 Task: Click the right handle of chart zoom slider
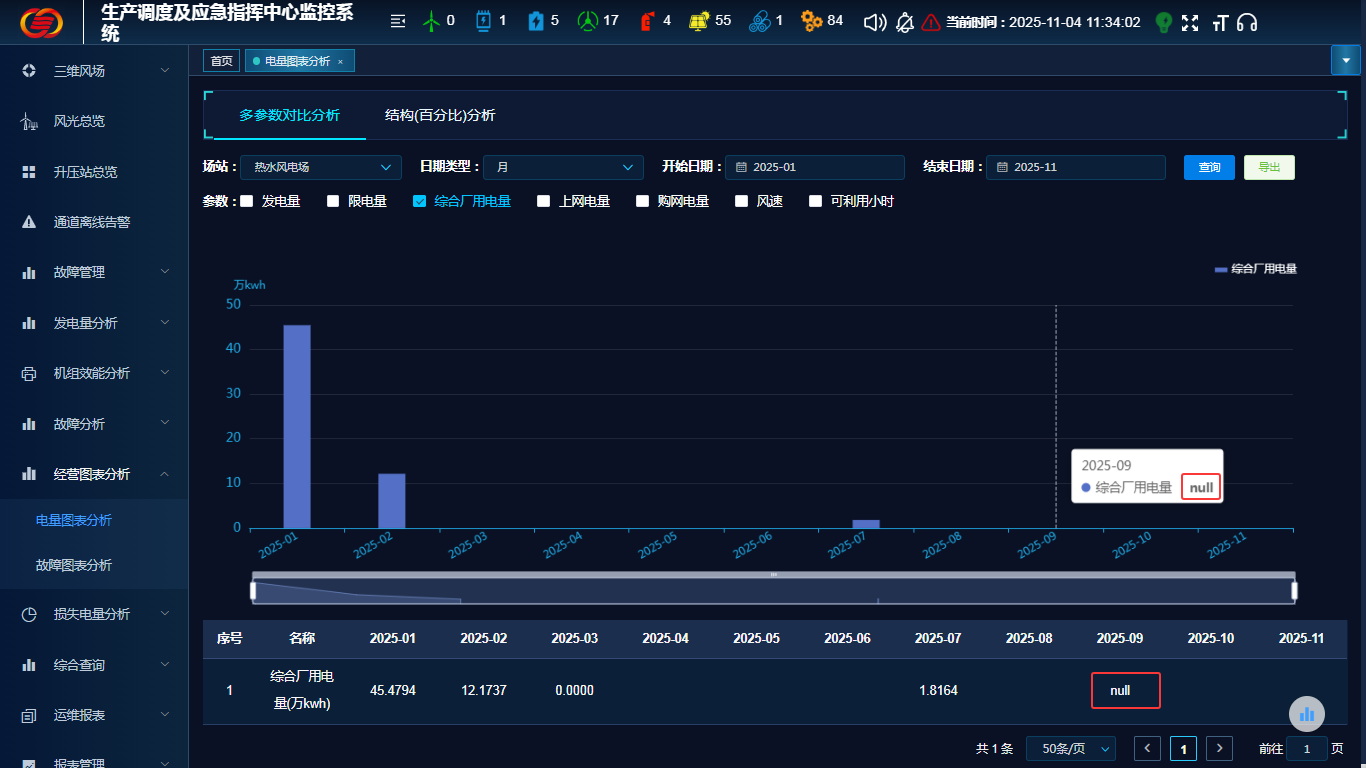coord(1294,591)
